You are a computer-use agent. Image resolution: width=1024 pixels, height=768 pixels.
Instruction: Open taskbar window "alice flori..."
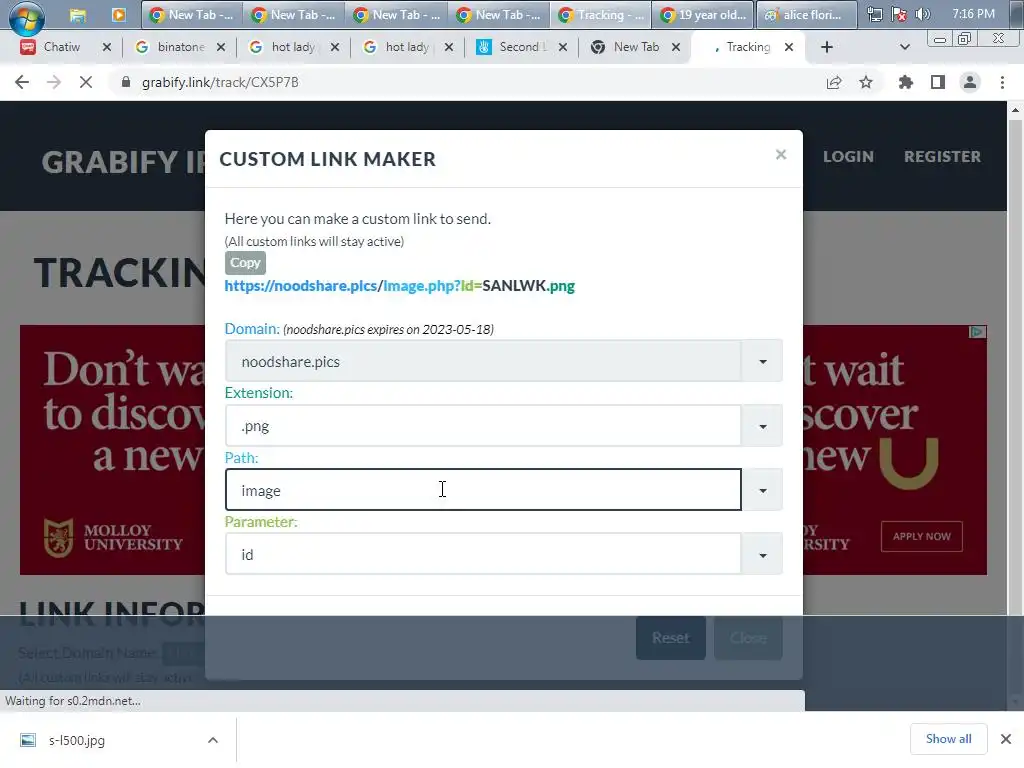807,14
